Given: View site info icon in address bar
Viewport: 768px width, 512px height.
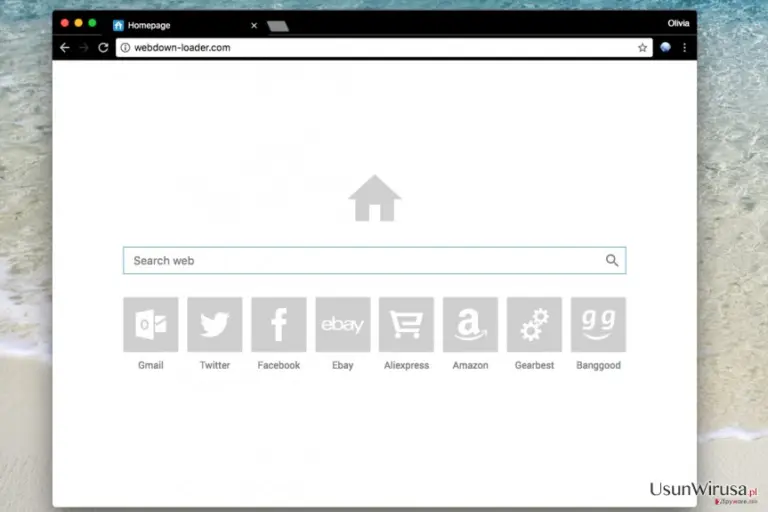Looking at the screenshot, I should click(125, 48).
